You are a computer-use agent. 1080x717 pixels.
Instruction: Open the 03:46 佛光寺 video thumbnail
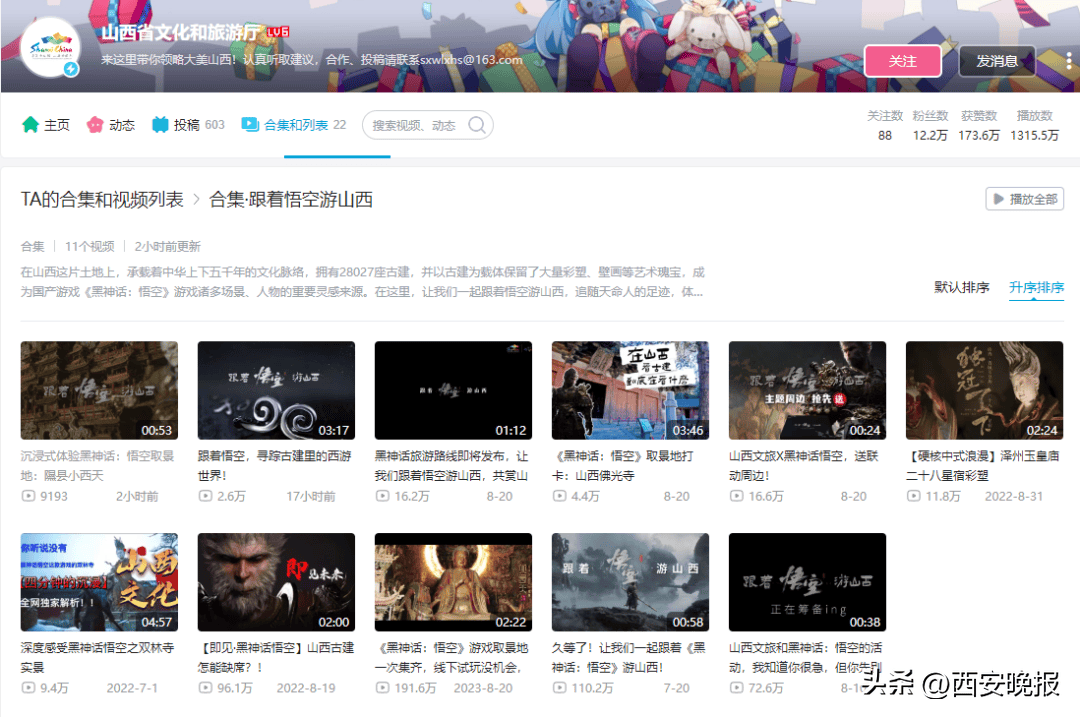[630, 391]
